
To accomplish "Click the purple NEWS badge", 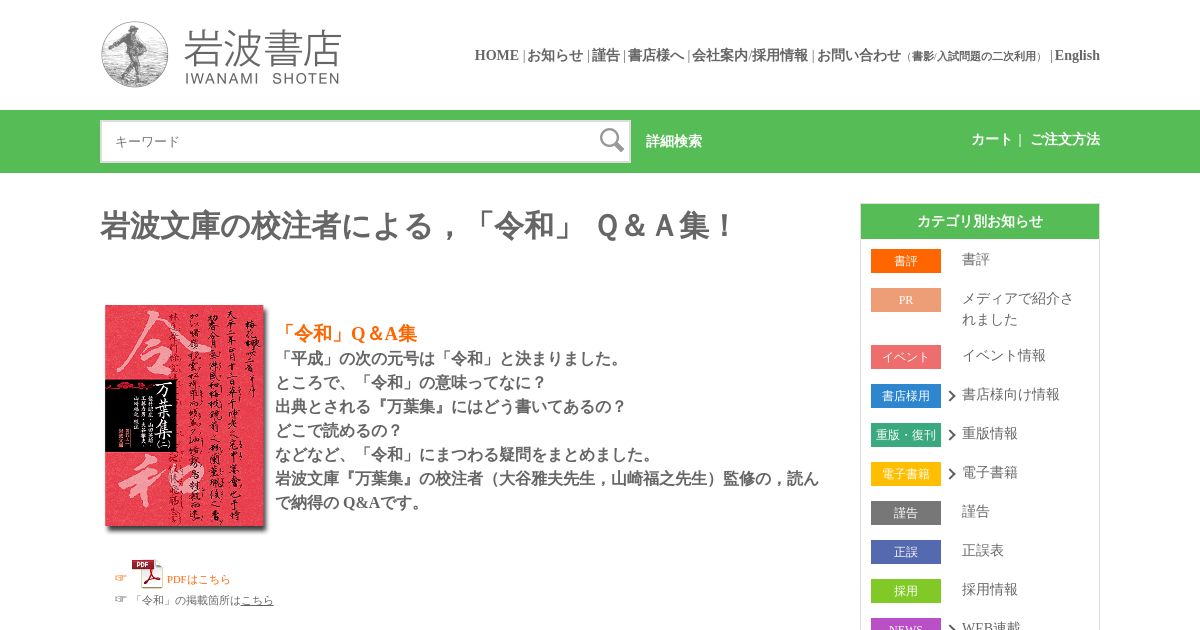I will pos(906,624).
